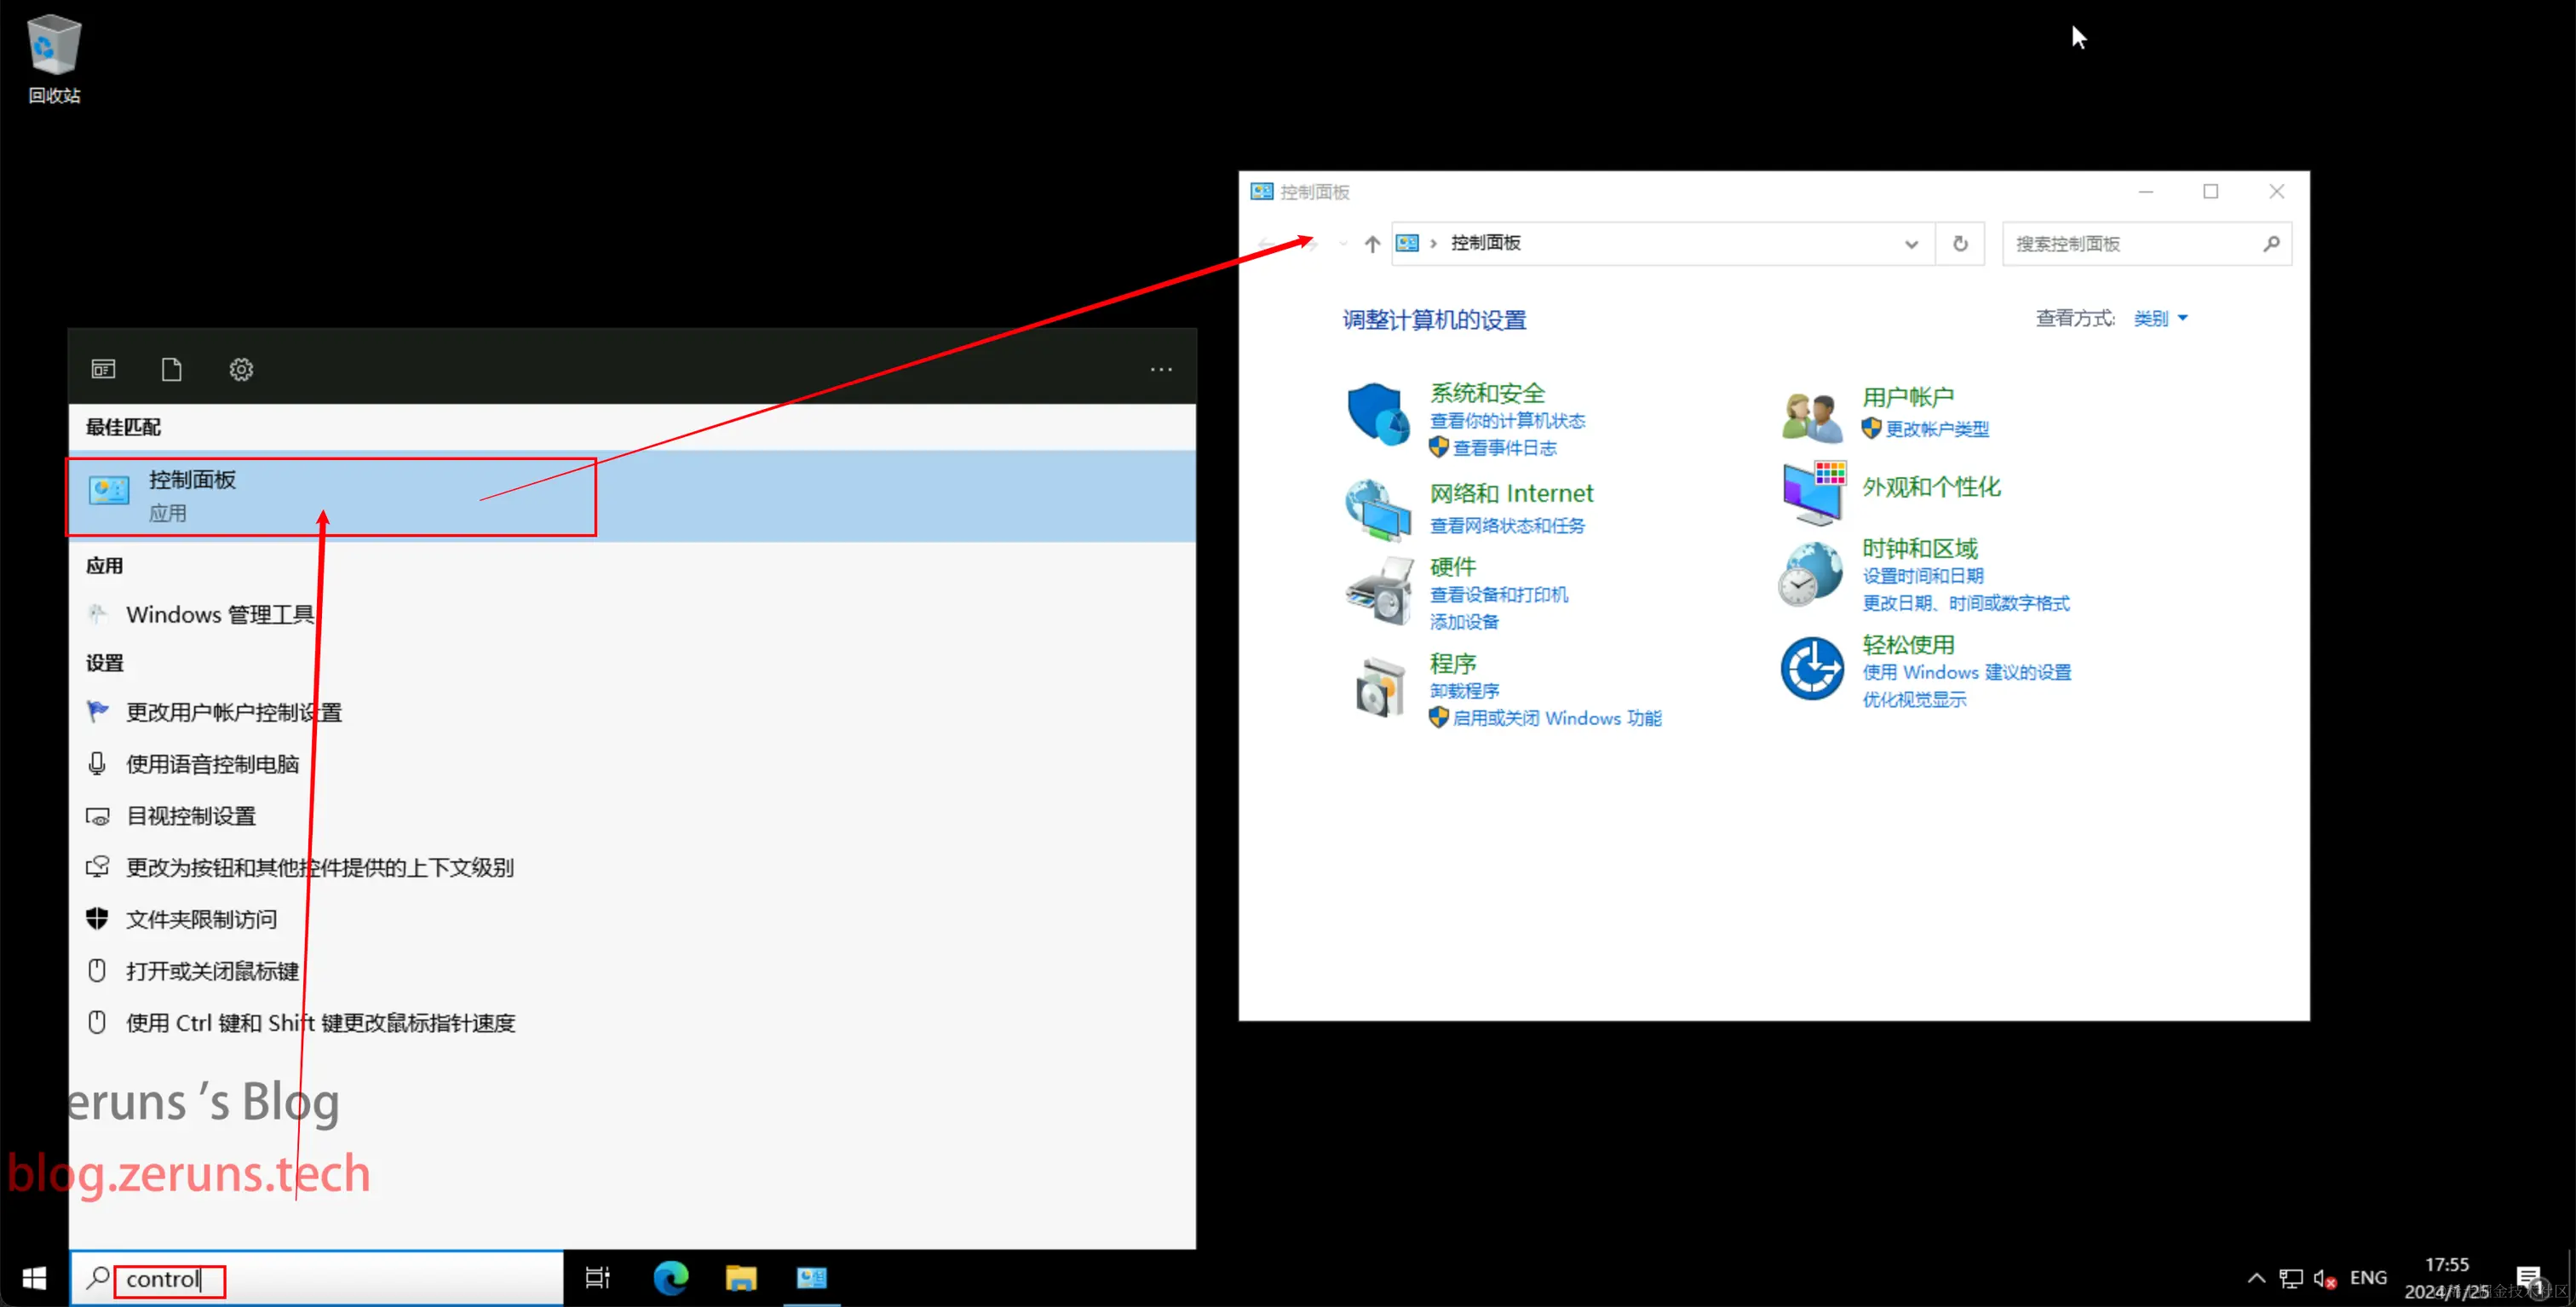The height and width of the screenshot is (1307, 2576).
Task: Open the Appearance and Personalization icon
Action: click(x=1813, y=492)
